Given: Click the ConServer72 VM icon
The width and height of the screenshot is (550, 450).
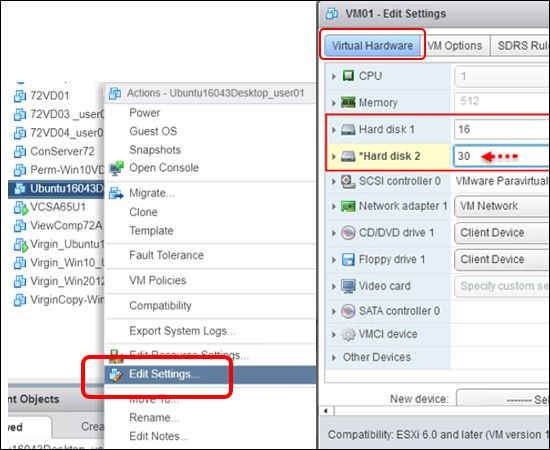Looking at the screenshot, I should 20,152.
